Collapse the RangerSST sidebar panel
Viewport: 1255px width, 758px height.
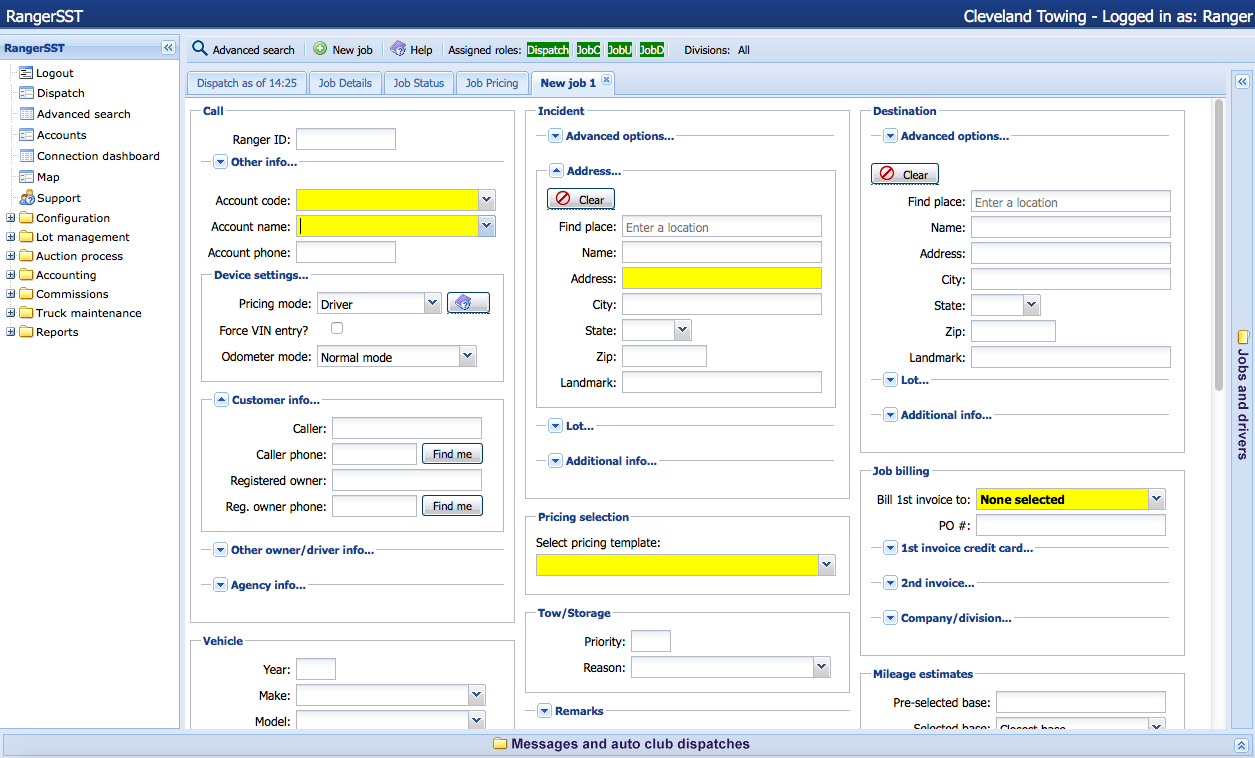click(x=168, y=48)
